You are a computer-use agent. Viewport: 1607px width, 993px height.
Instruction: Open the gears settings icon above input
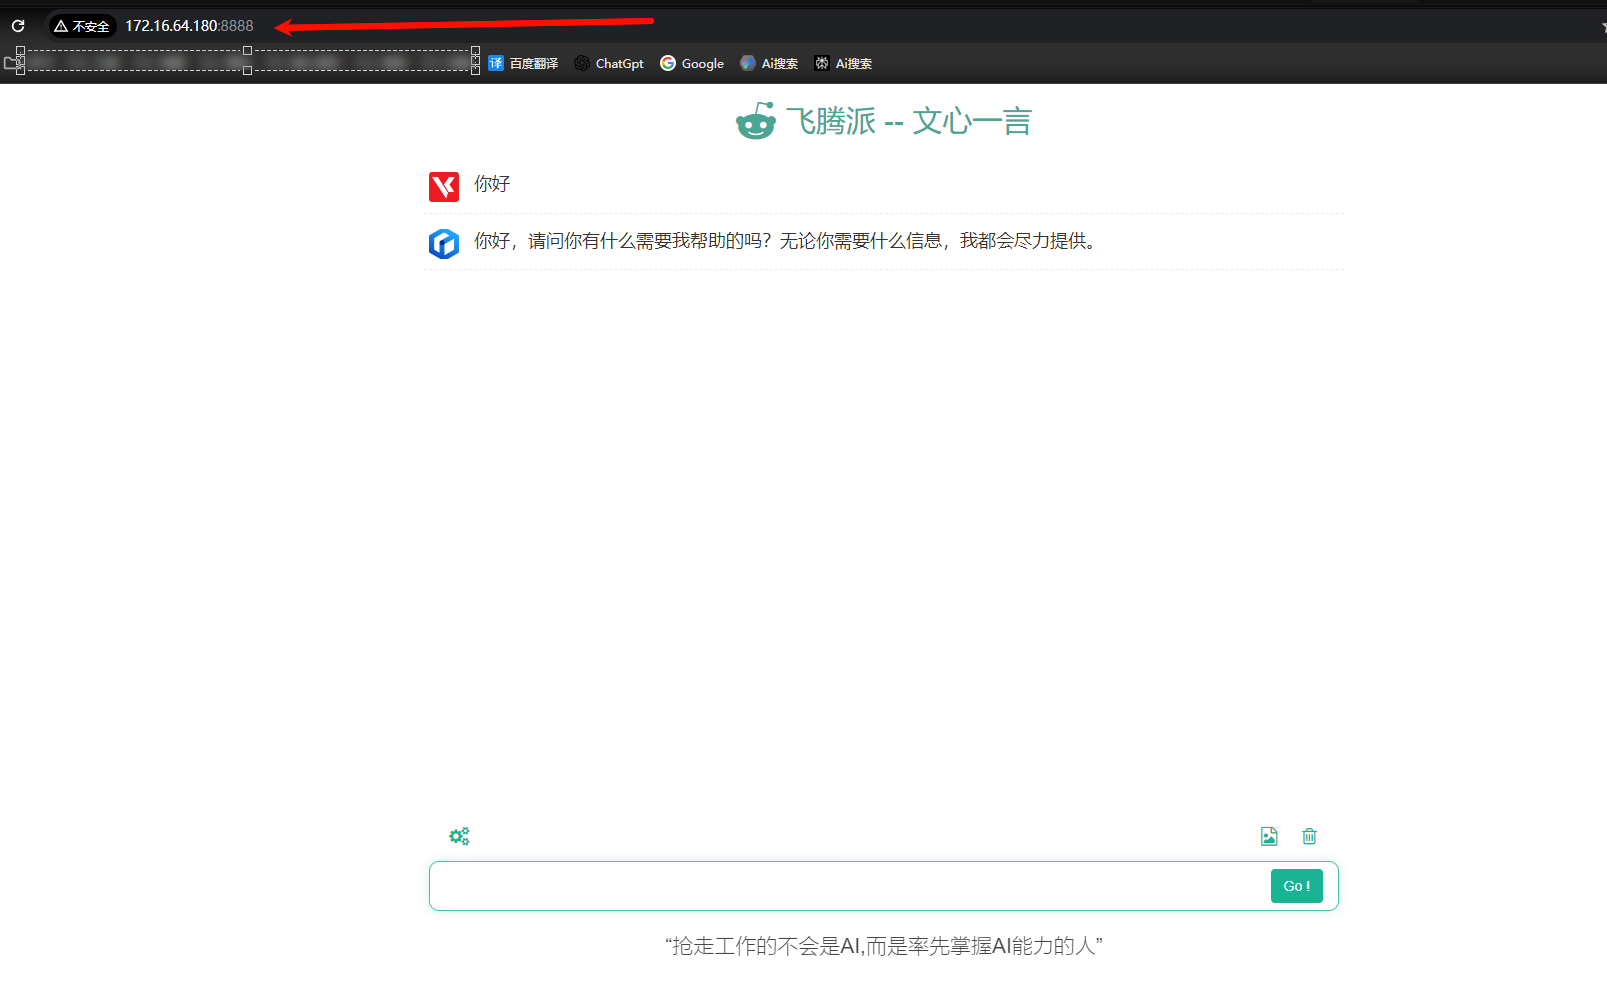click(x=459, y=836)
